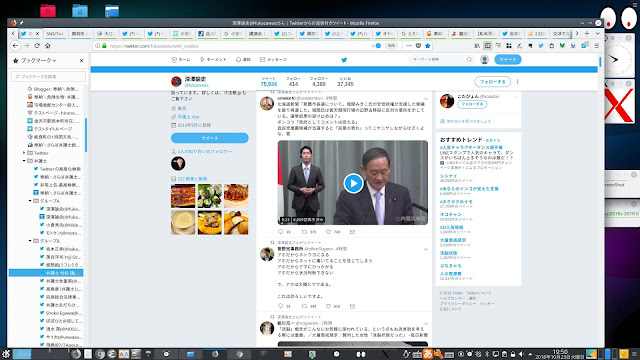The image size is (640, 360).
Task: Open メッセージ in the Twitter navigation
Action: [x=273, y=60]
